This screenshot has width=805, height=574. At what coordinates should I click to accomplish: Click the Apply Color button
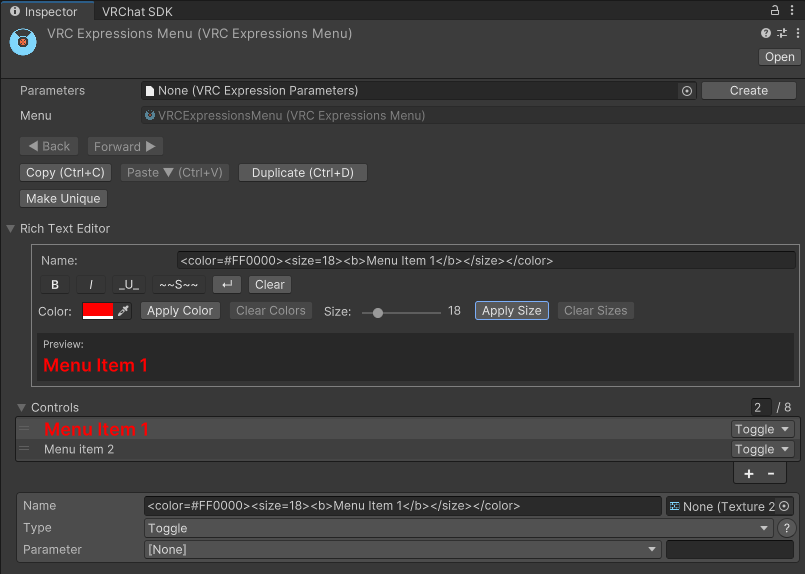180,311
